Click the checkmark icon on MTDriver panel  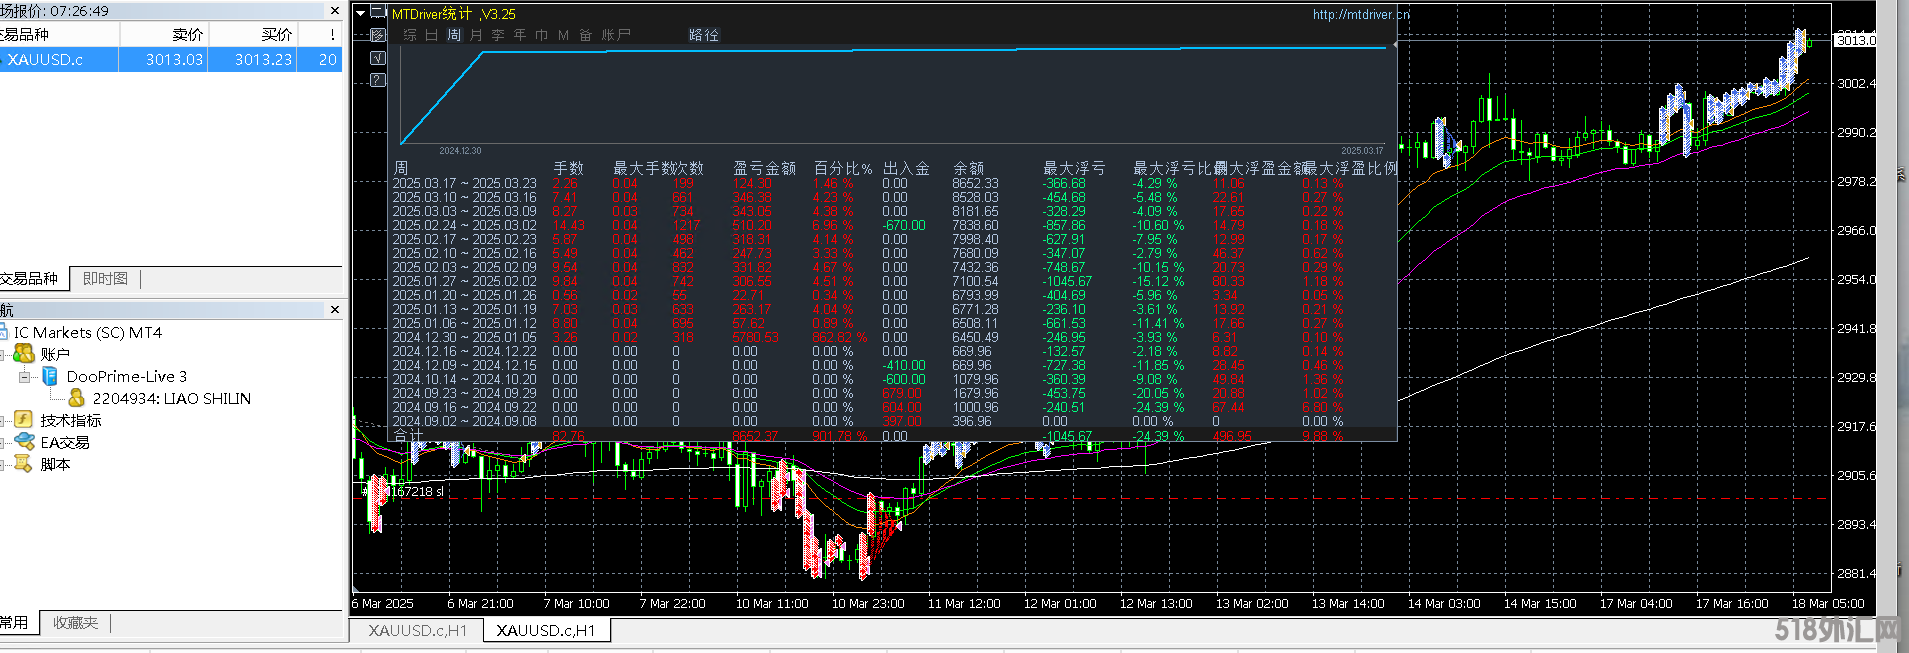coord(377,58)
